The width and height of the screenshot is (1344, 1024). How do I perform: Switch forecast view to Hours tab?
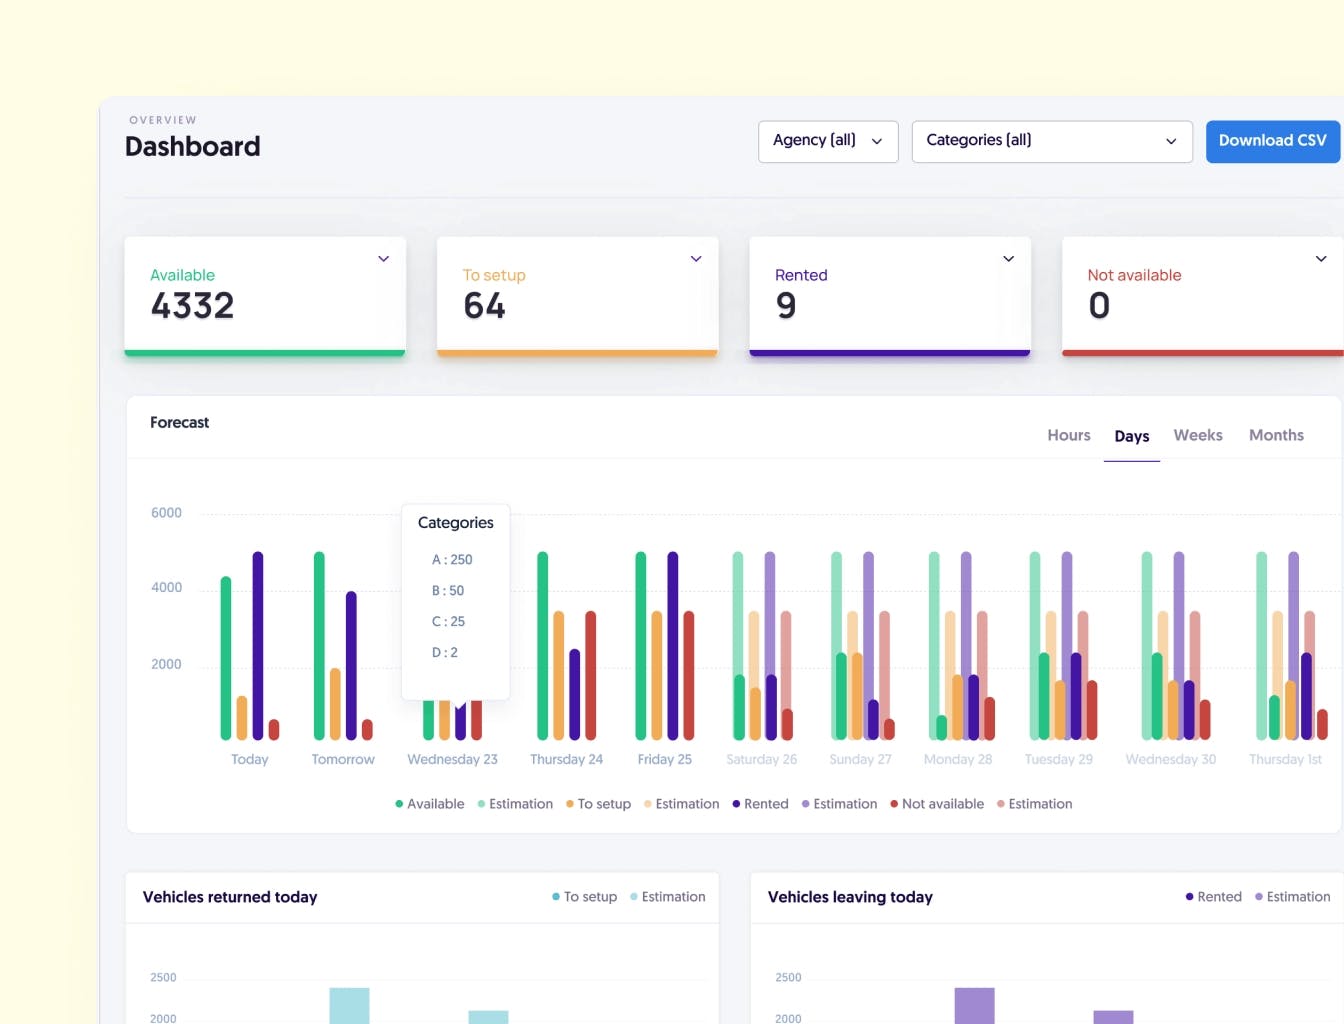1069,436
